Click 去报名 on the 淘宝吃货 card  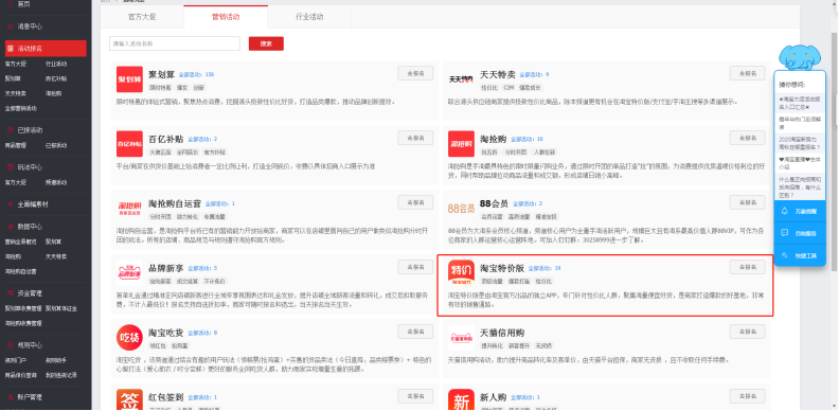pos(415,331)
